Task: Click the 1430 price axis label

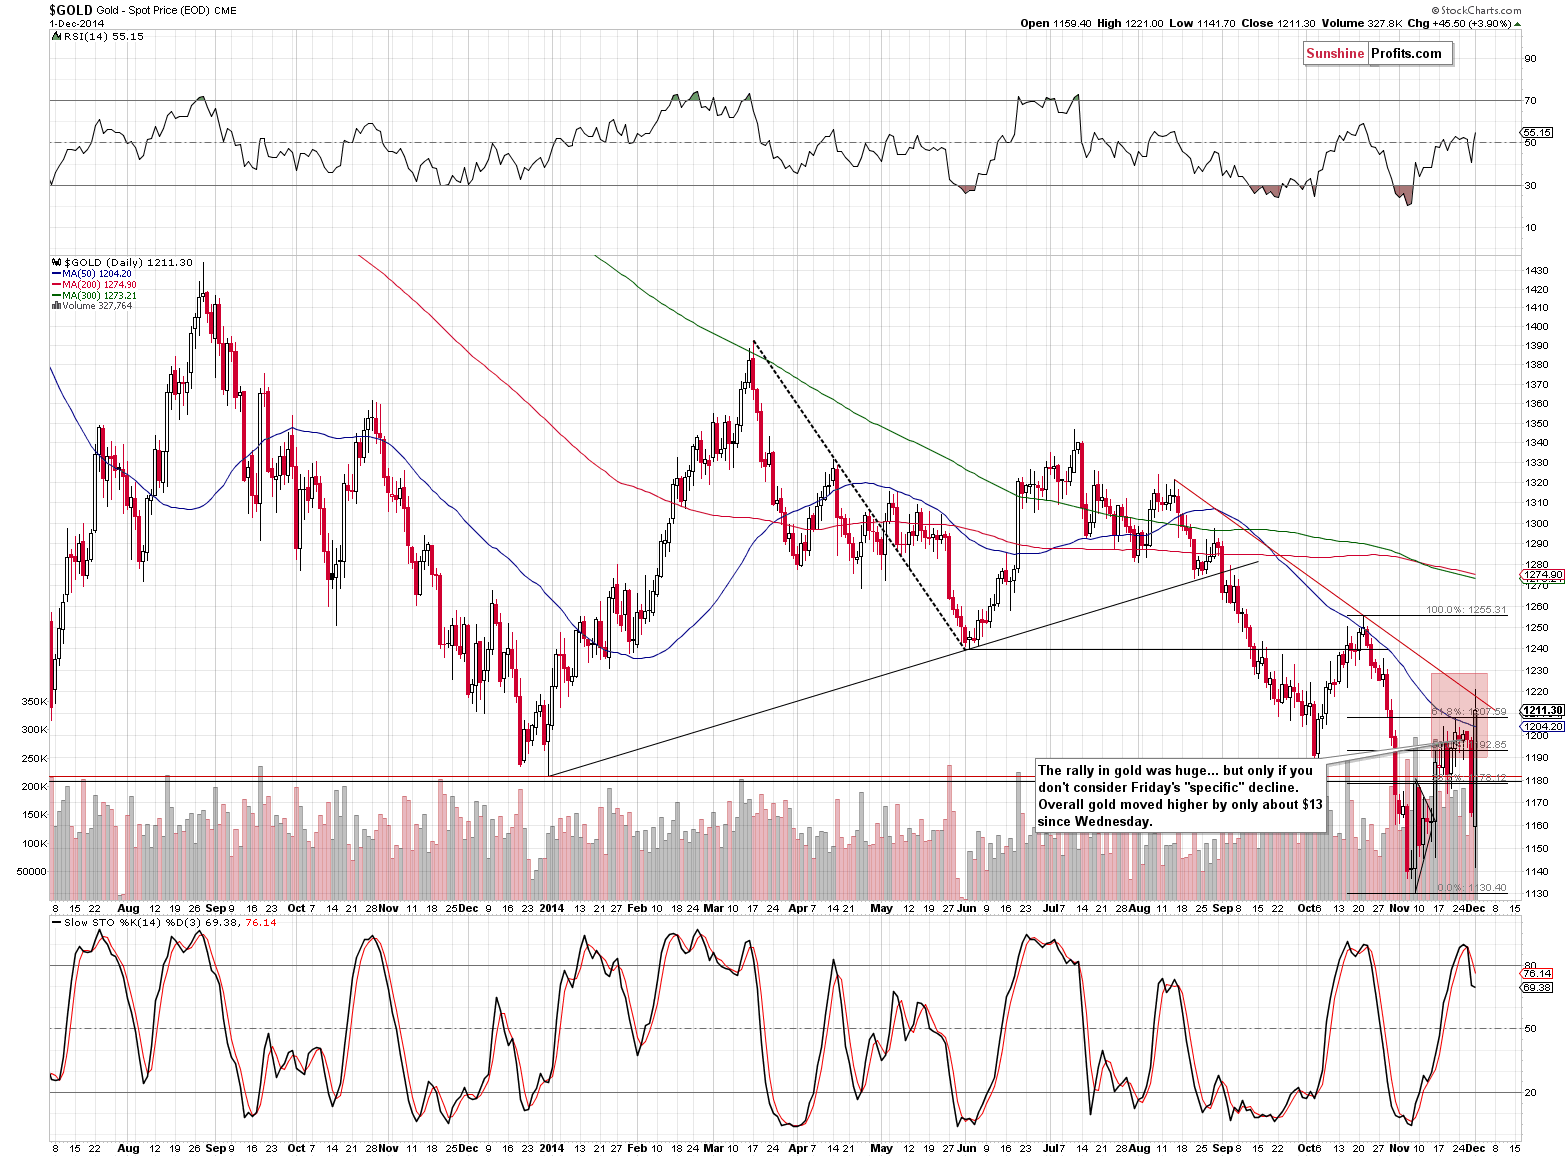Action: point(1537,271)
